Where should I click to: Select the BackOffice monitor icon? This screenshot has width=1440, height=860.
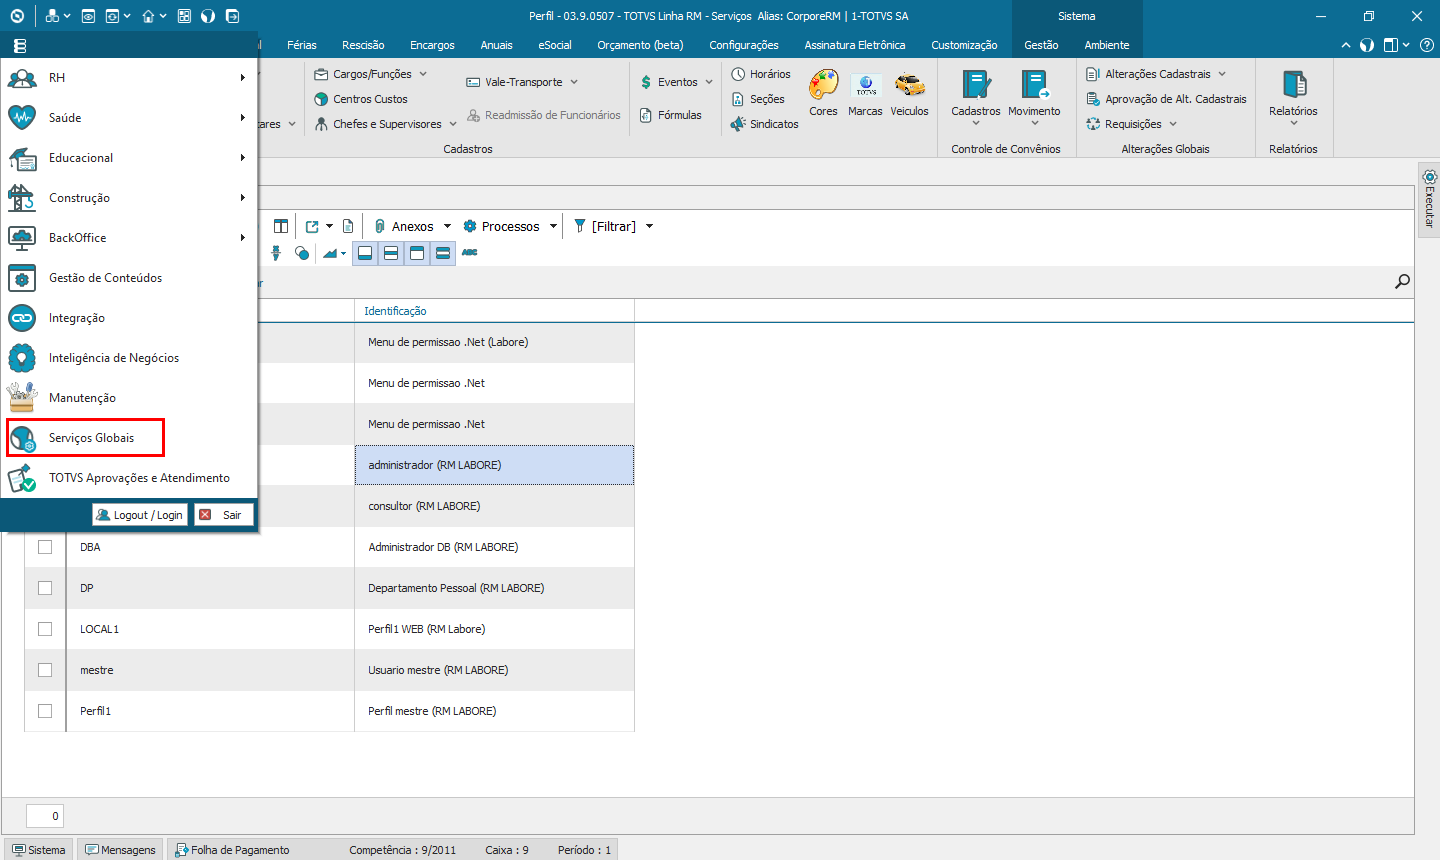click(x=22, y=238)
